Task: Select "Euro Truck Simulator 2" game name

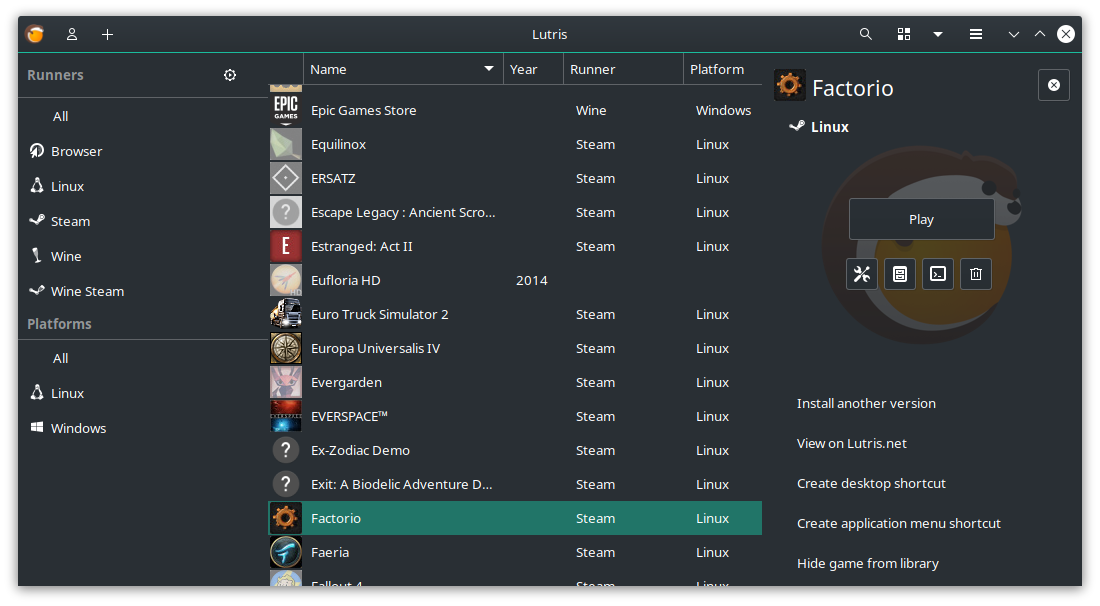Action: tap(380, 315)
